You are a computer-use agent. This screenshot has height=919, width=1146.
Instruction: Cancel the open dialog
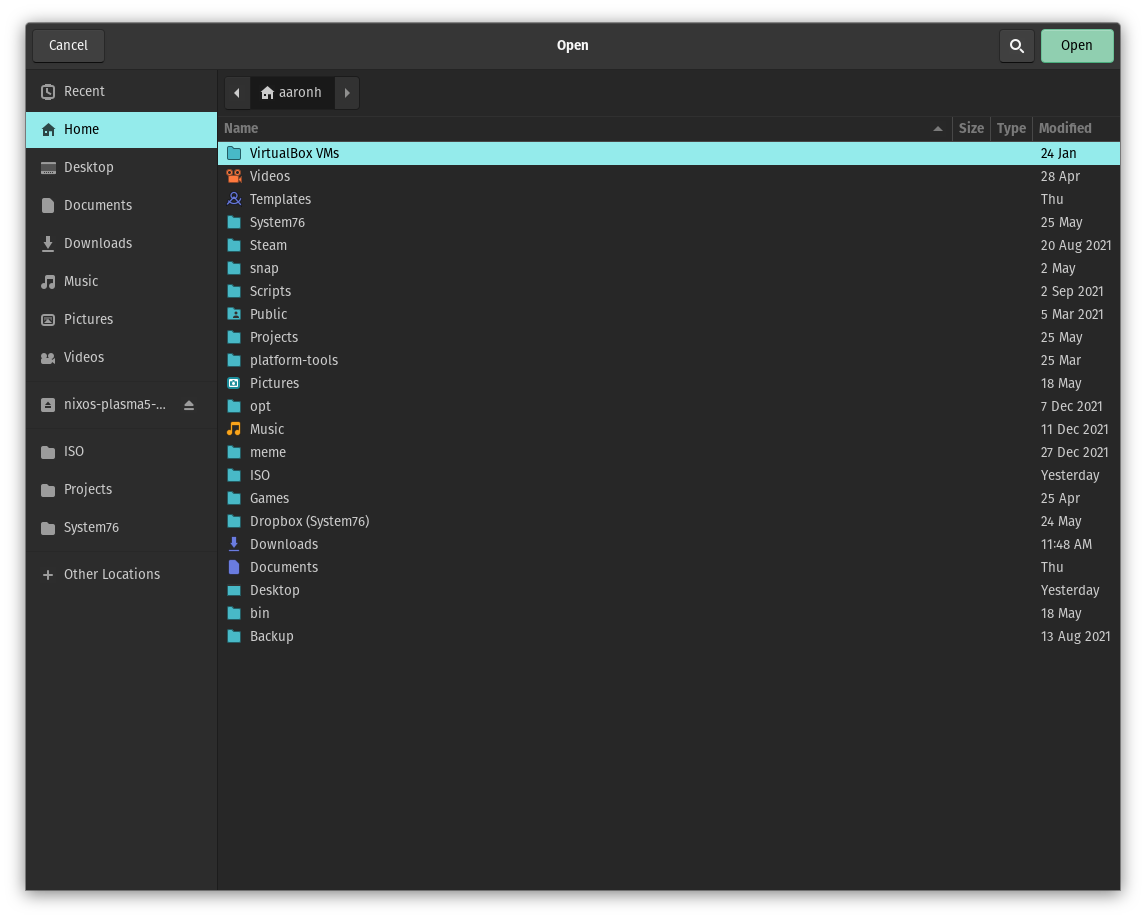[68, 45]
